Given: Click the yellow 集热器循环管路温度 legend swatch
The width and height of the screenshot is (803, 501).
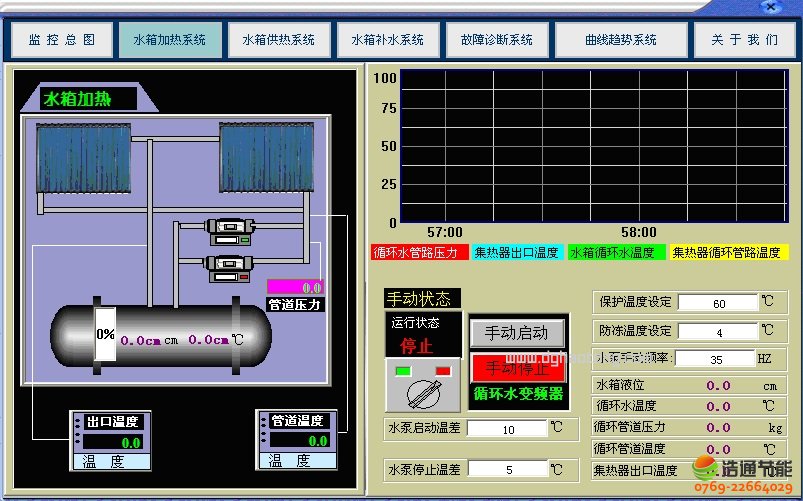Looking at the screenshot, I should point(728,253).
